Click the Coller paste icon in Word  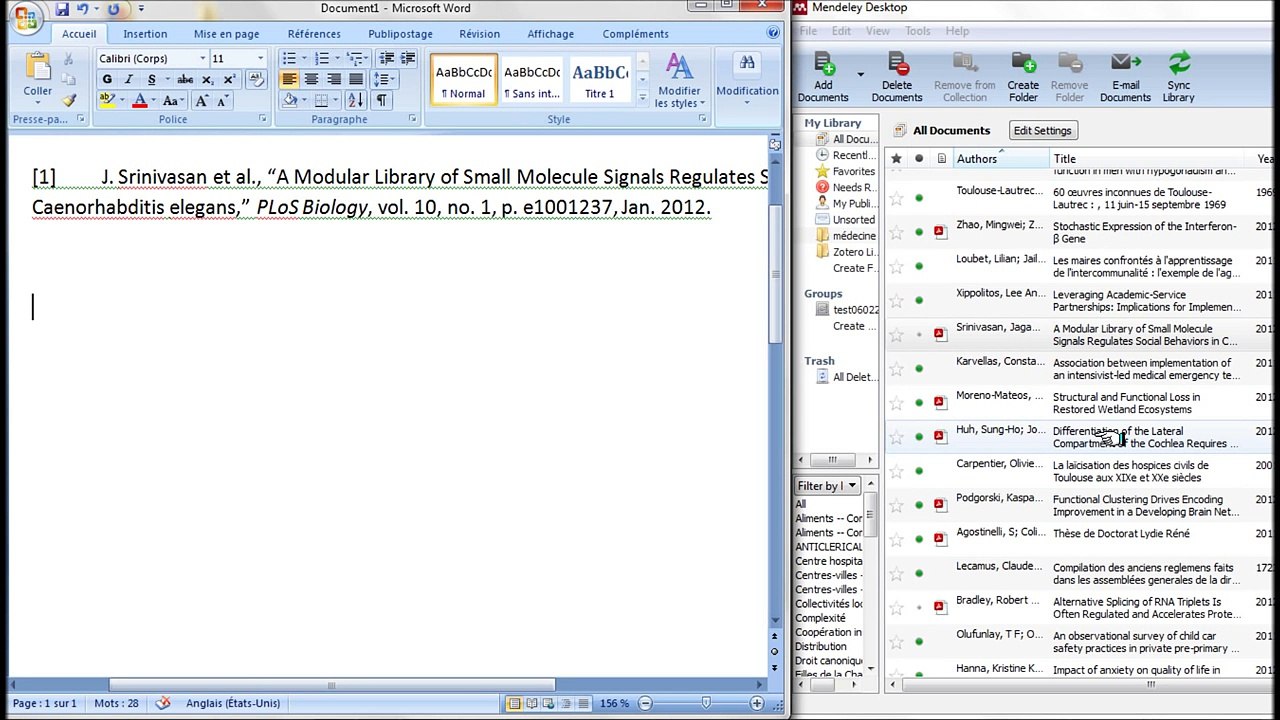click(38, 66)
